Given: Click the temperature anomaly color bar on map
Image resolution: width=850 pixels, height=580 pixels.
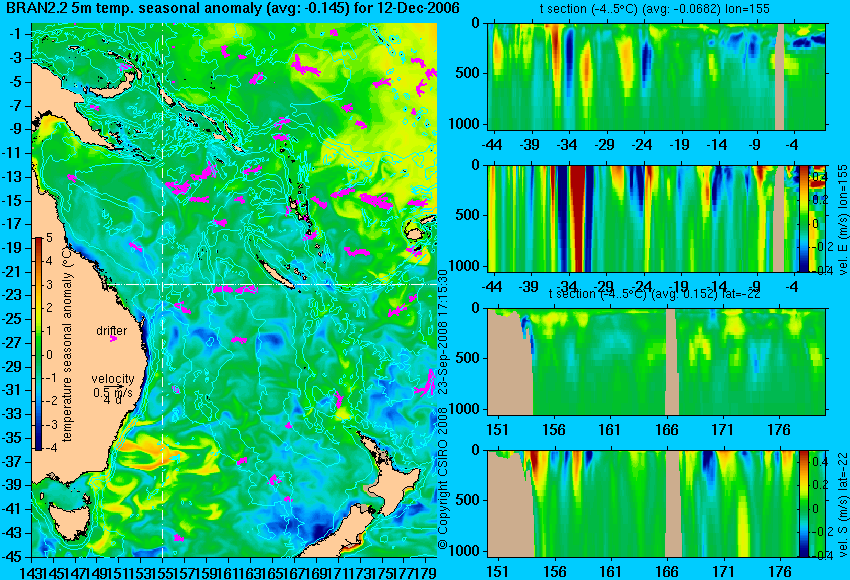Looking at the screenshot, I should 38,344.
